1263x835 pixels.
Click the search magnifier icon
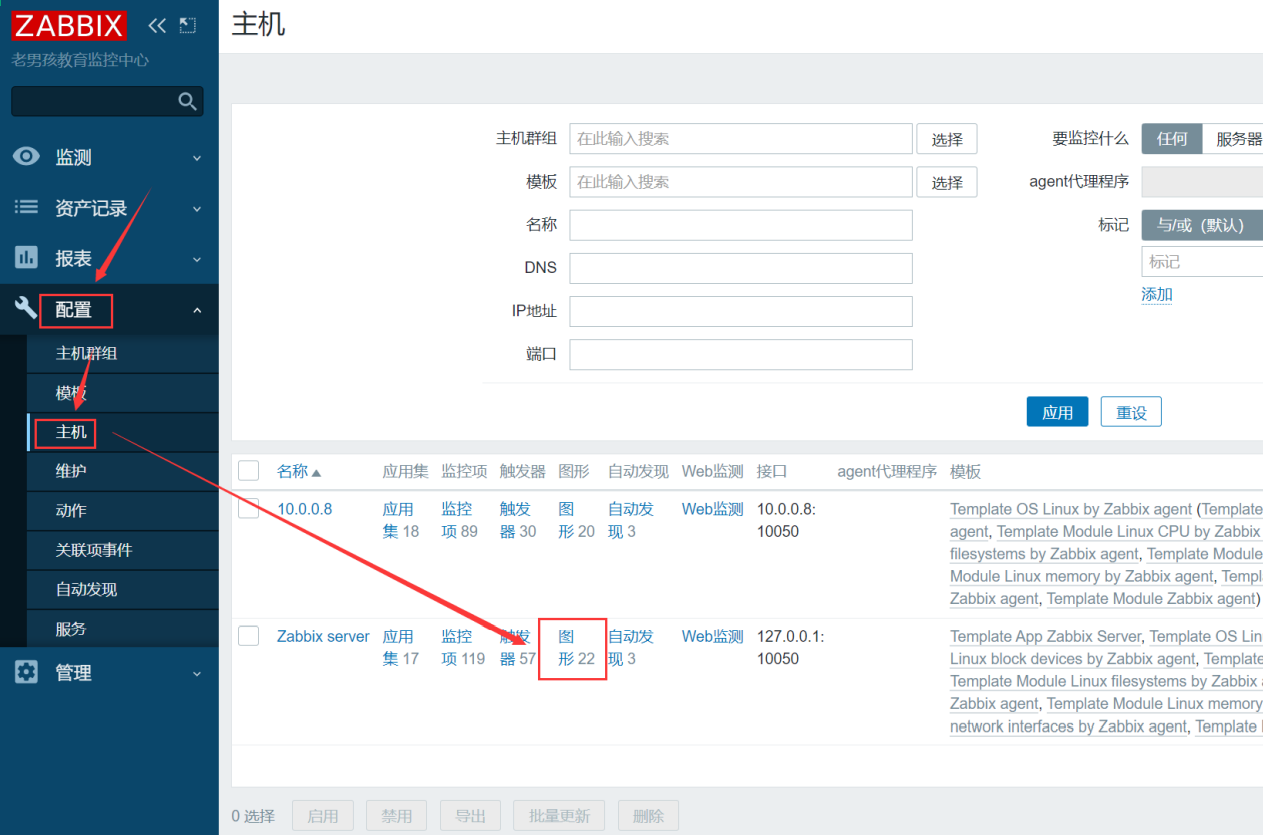click(x=187, y=101)
